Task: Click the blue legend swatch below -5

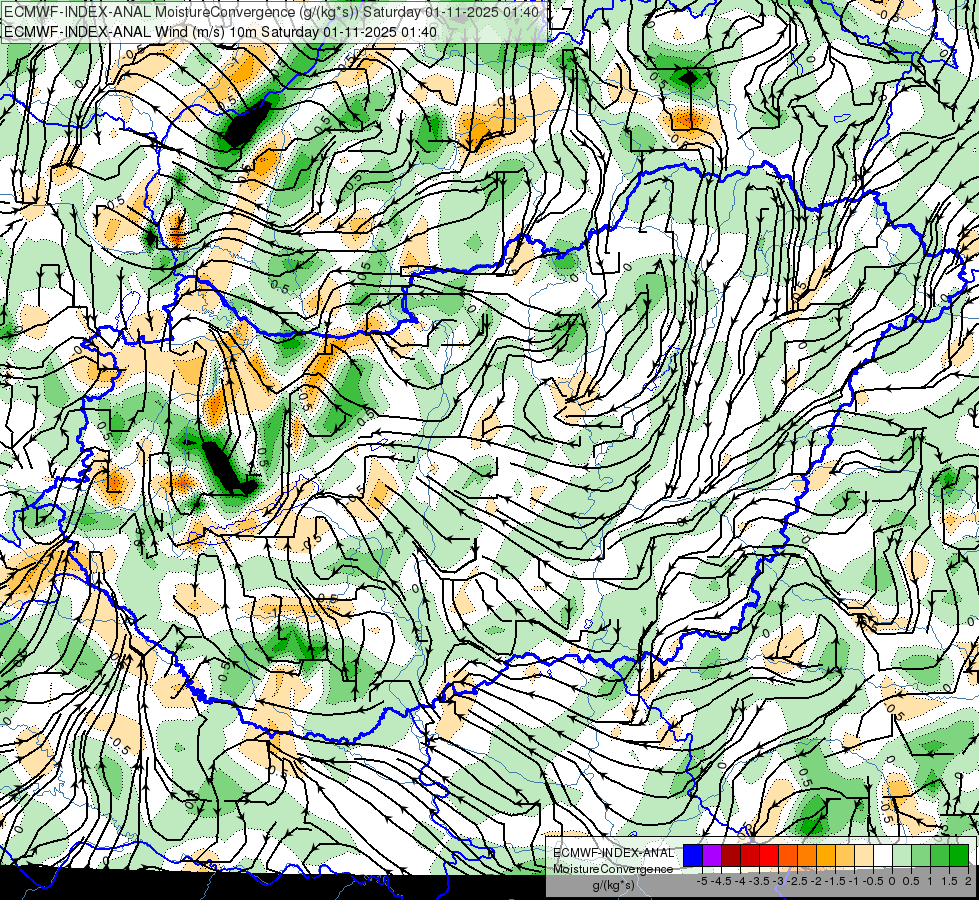Action: 693,856
